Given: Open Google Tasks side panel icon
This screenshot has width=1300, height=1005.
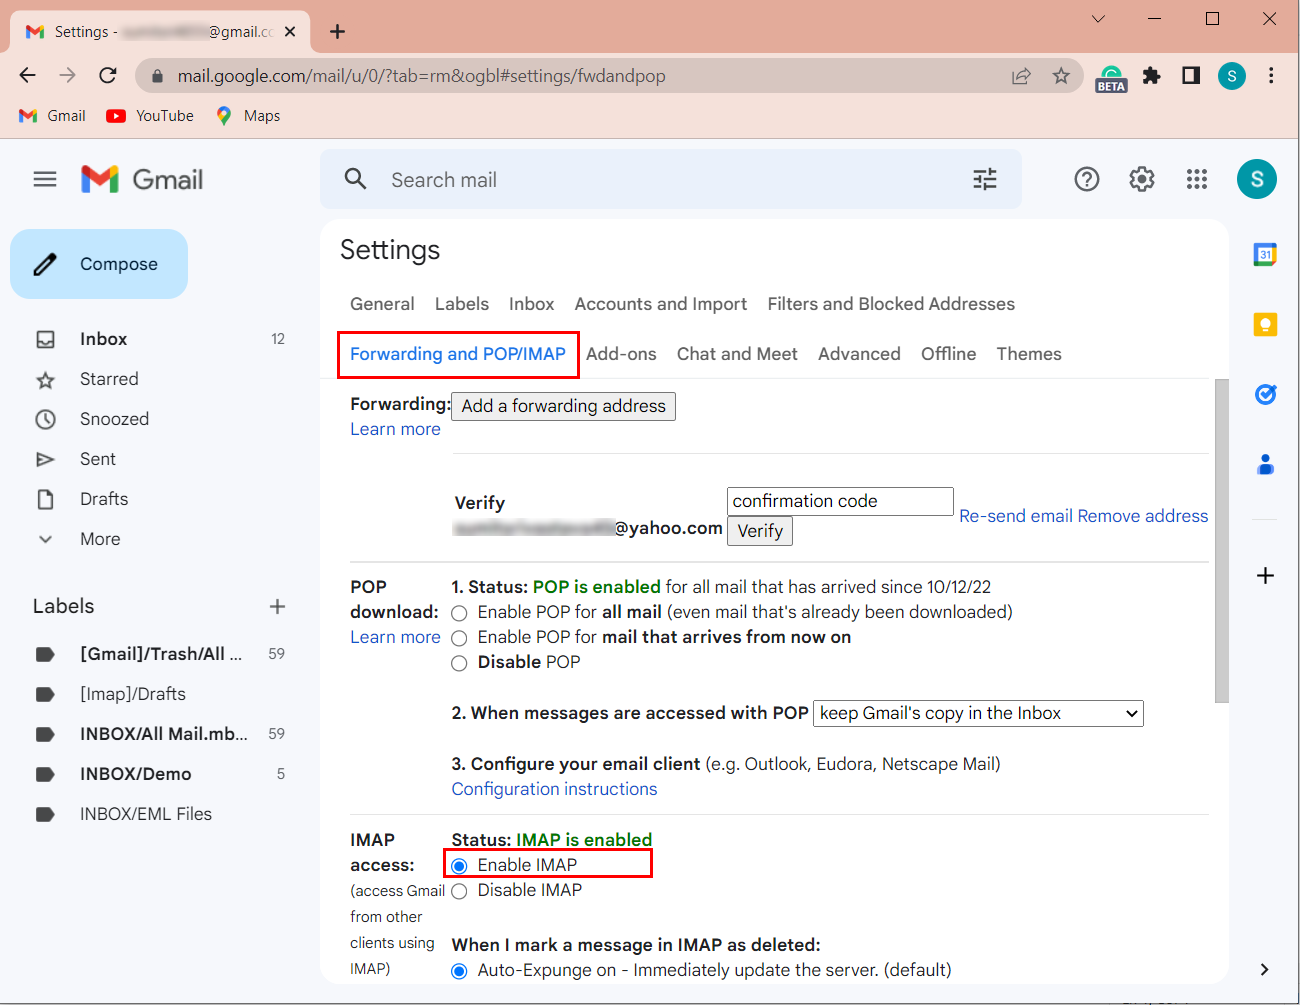Looking at the screenshot, I should [1265, 394].
